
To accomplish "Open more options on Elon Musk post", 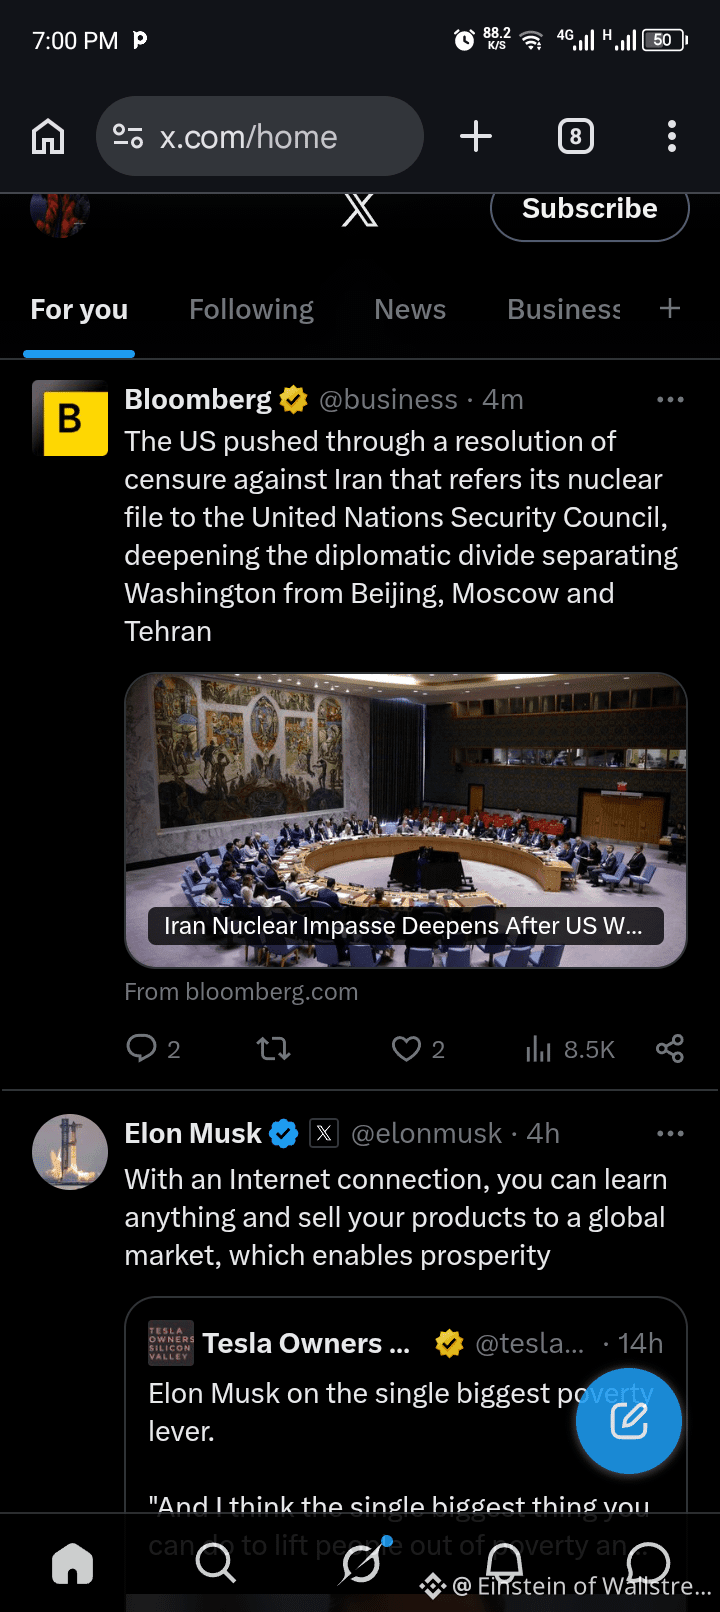I will coord(670,1134).
